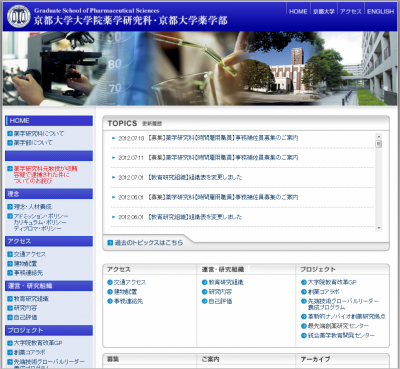This screenshot has width=400, height=369.
Task: Click the bullet icon beside sidebar 事務連絡先
Action: coord(10,273)
